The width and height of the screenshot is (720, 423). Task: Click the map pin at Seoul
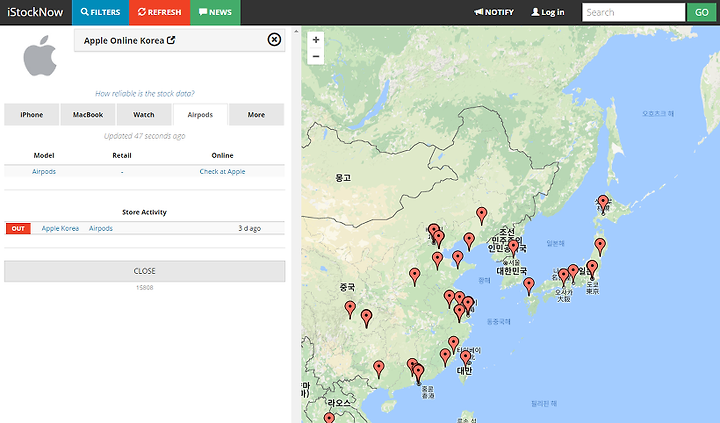[513, 248]
